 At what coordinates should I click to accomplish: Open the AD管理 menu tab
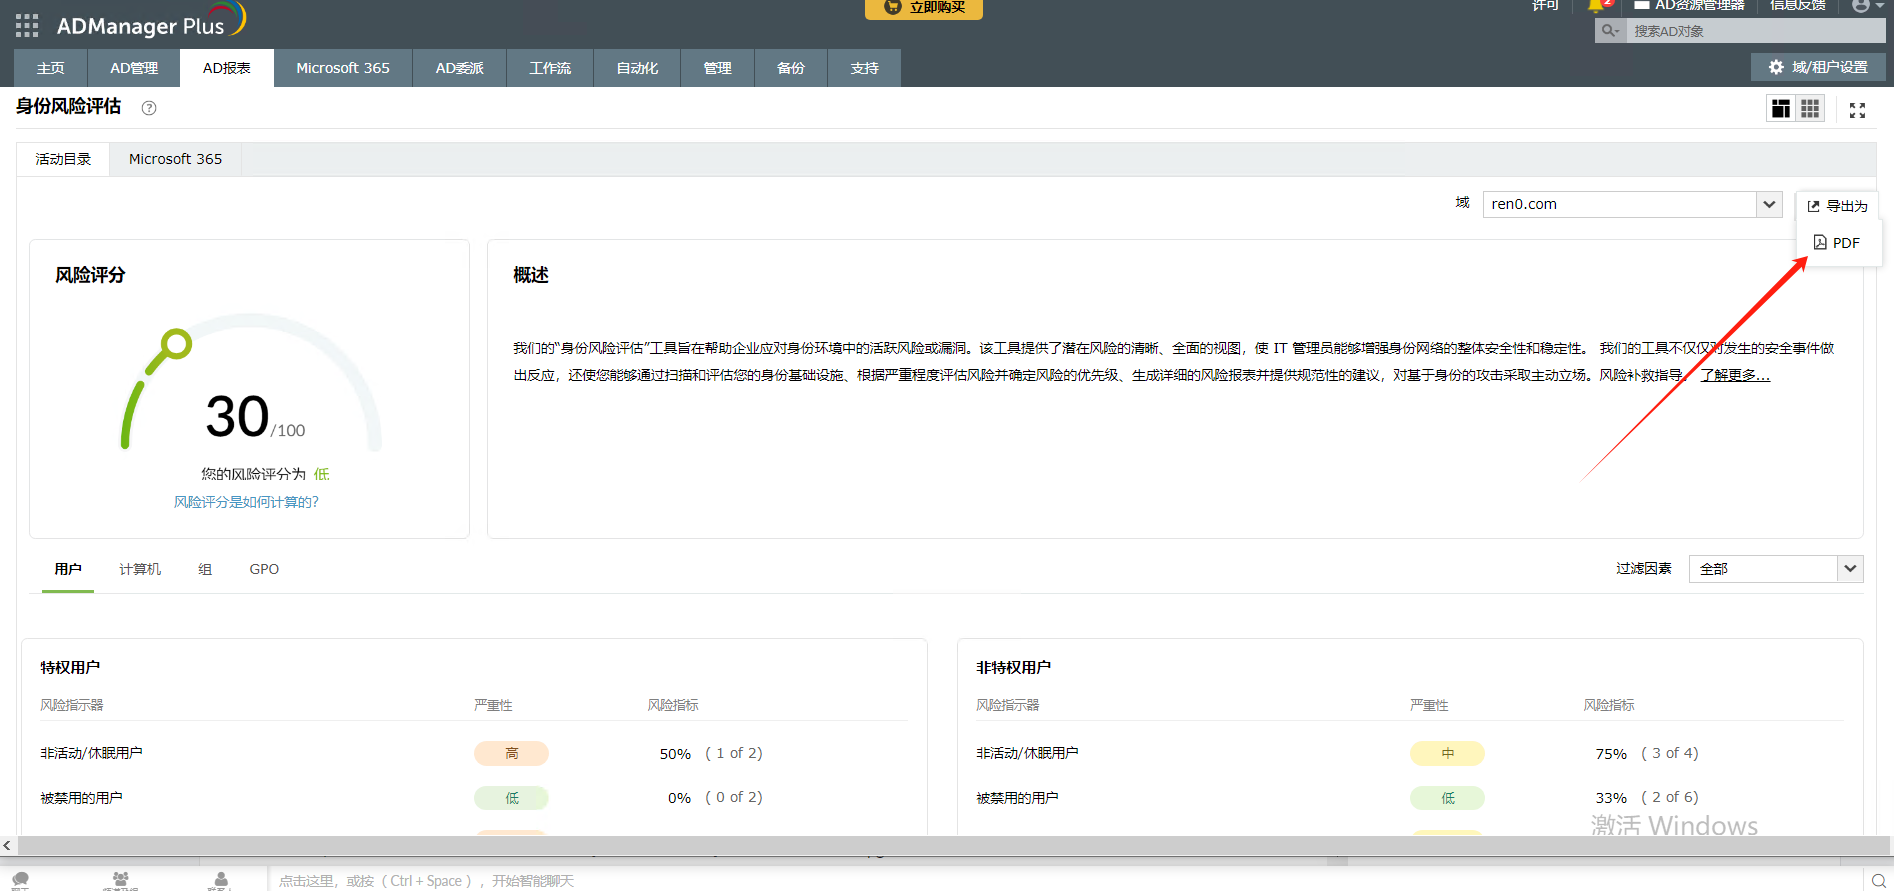coord(134,68)
